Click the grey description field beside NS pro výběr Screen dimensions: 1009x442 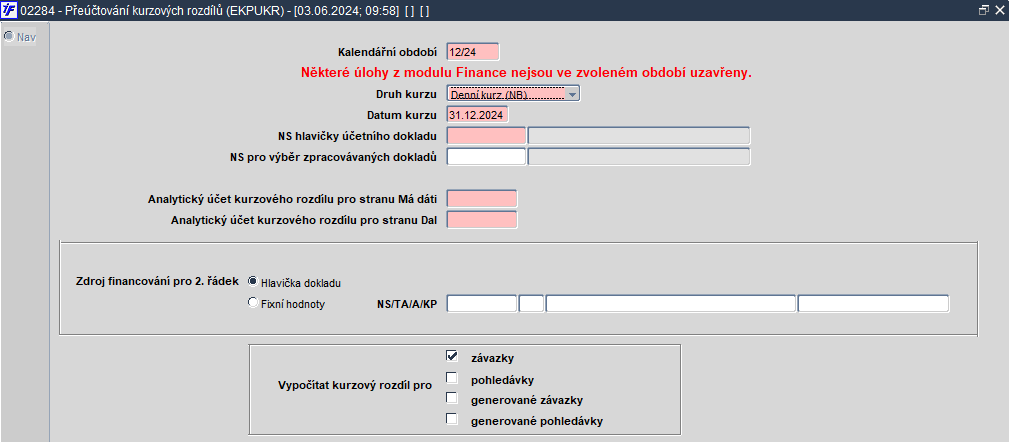pos(639,157)
